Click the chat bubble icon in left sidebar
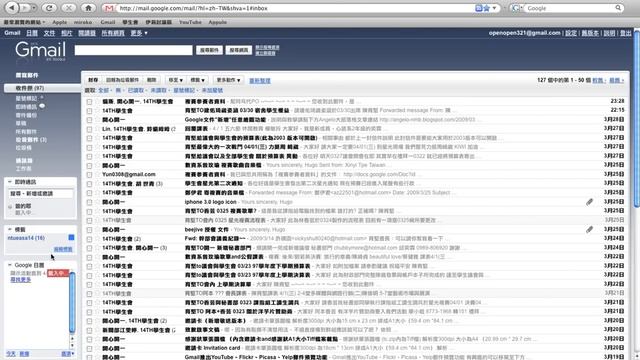 tap(42, 106)
